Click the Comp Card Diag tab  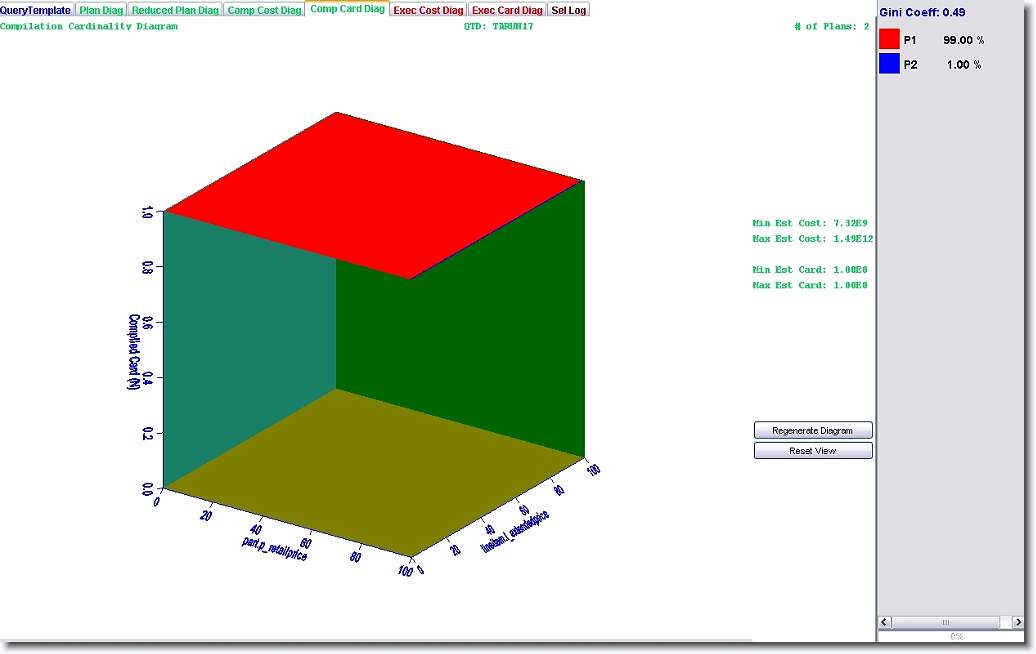point(347,9)
